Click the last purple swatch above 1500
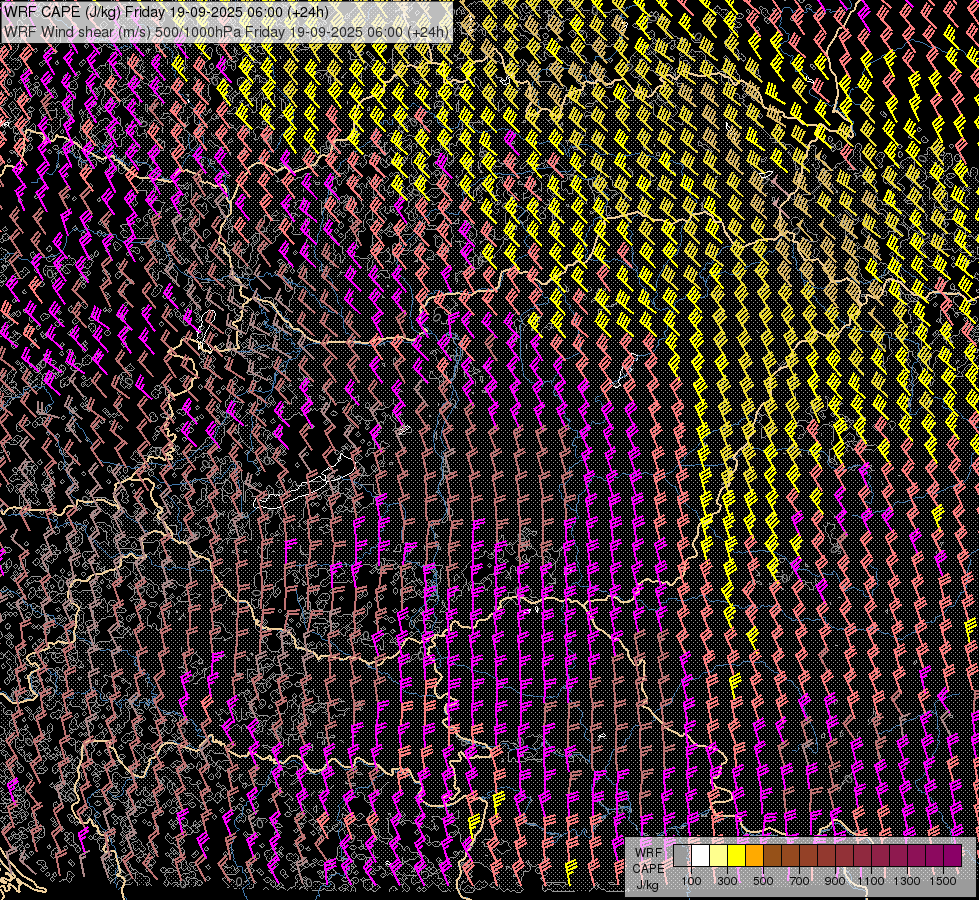This screenshot has width=979, height=900. tap(952, 856)
